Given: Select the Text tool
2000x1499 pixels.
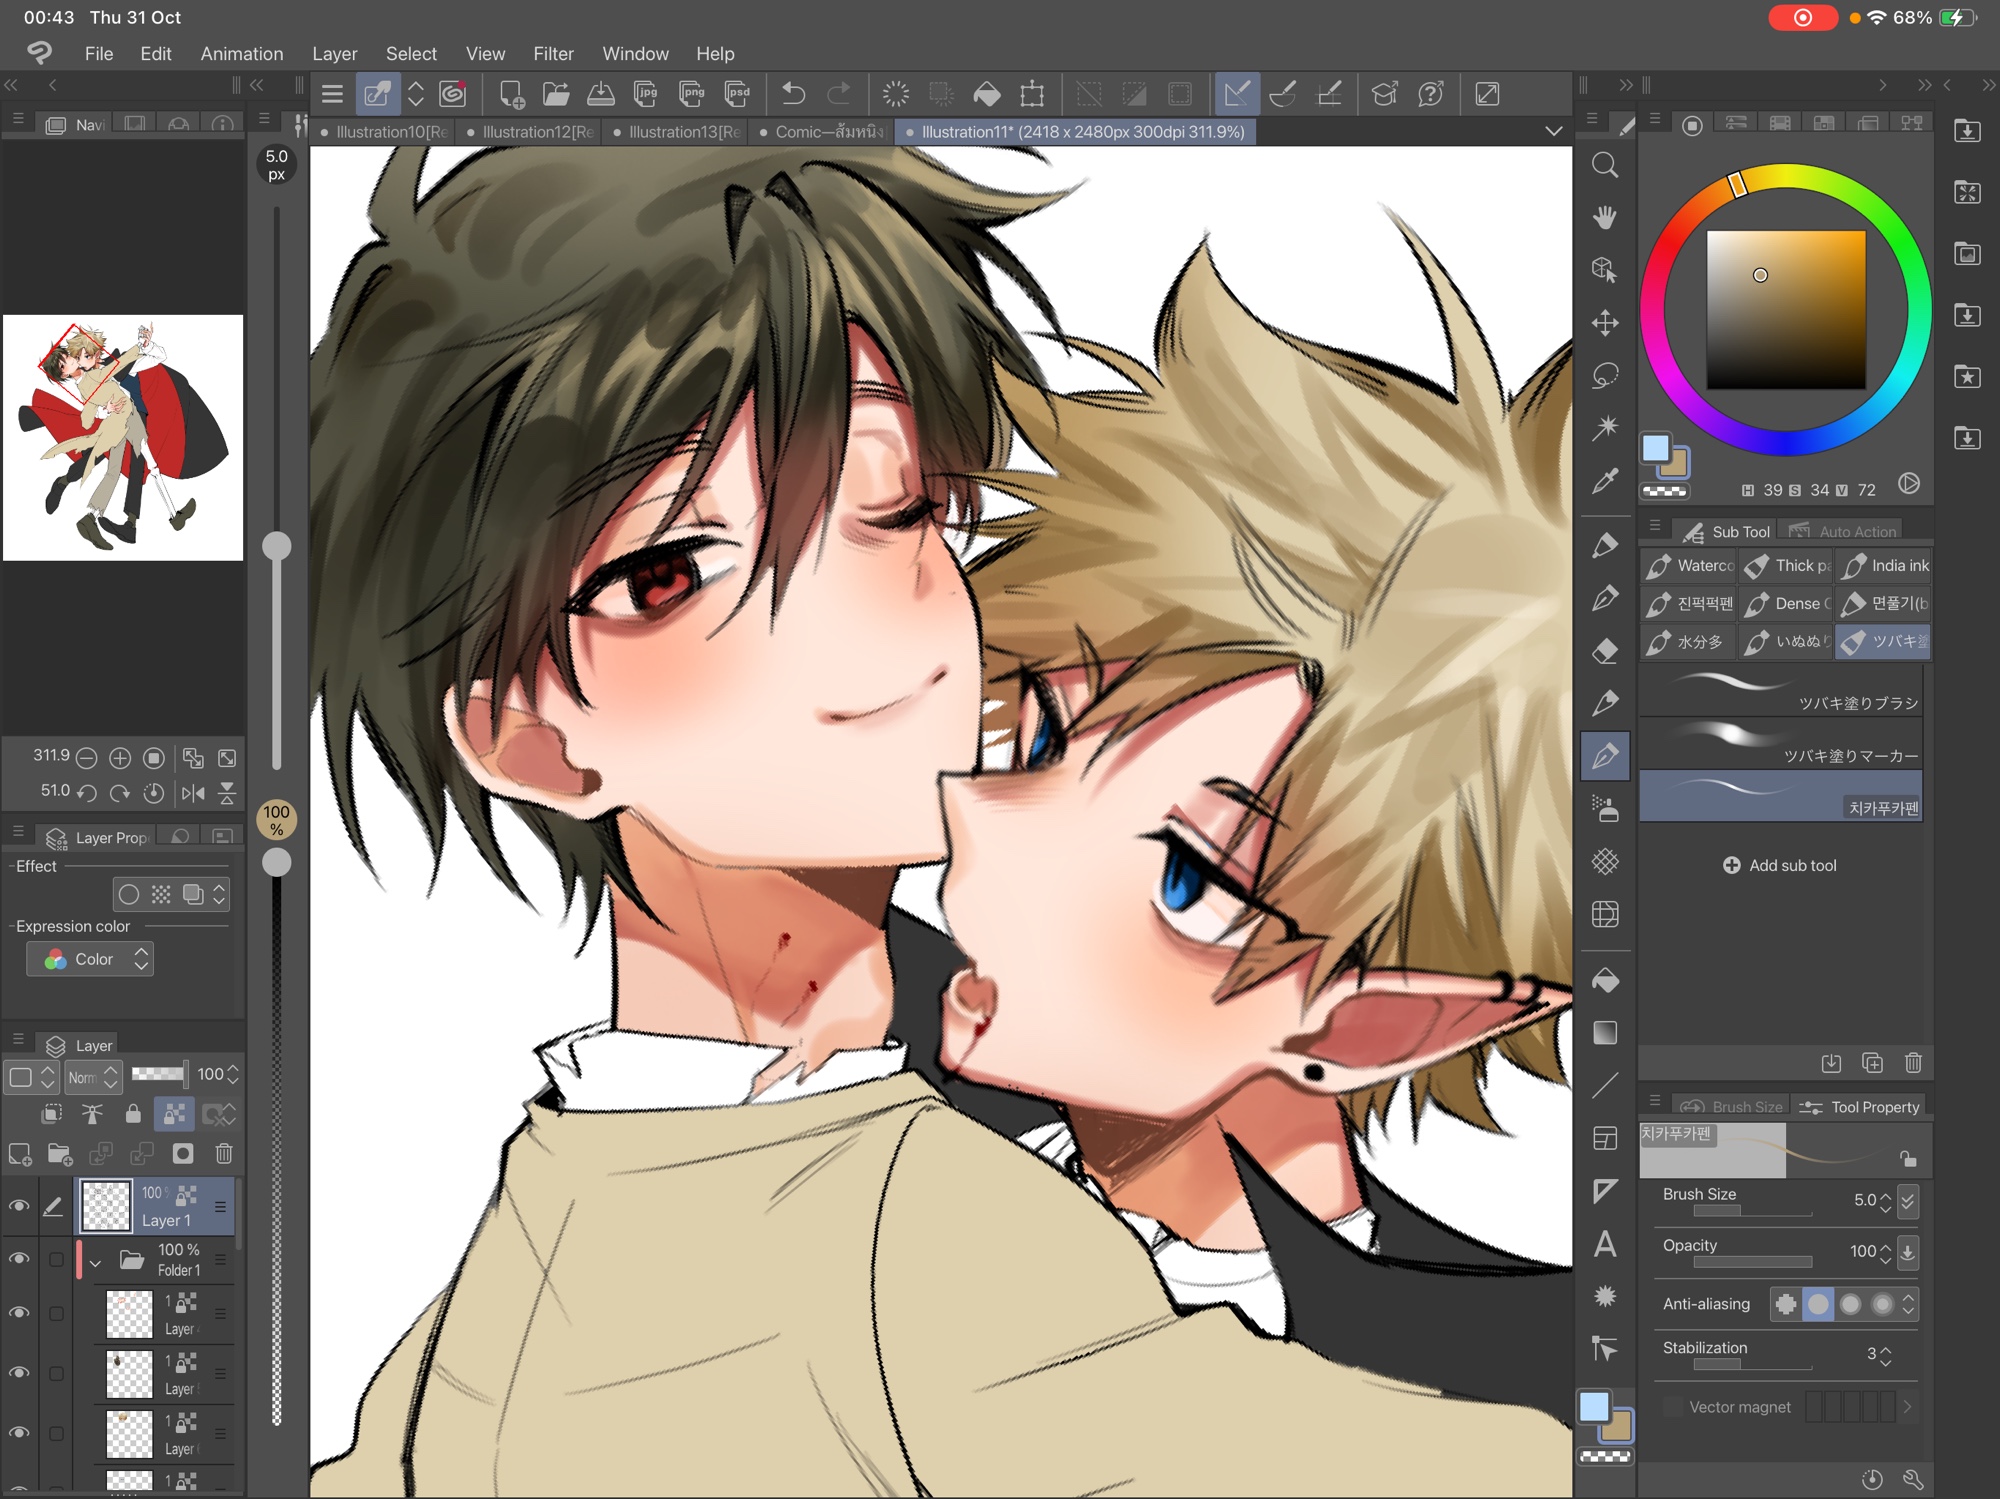Looking at the screenshot, I should click(1604, 1244).
